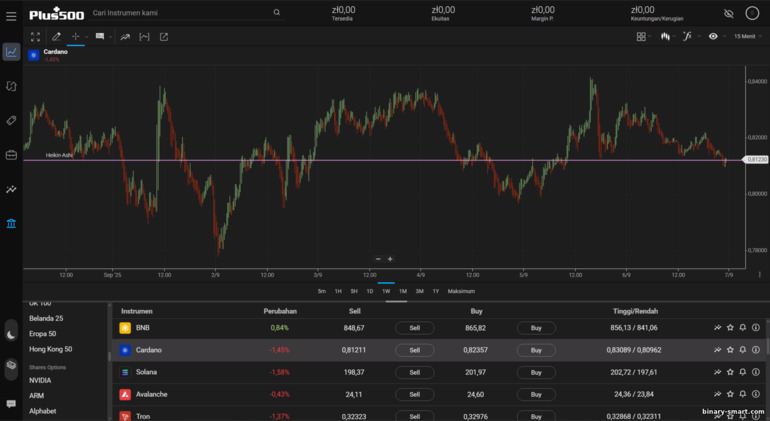
Task: Click Buy button for Avalanche
Action: click(x=536, y=394)
